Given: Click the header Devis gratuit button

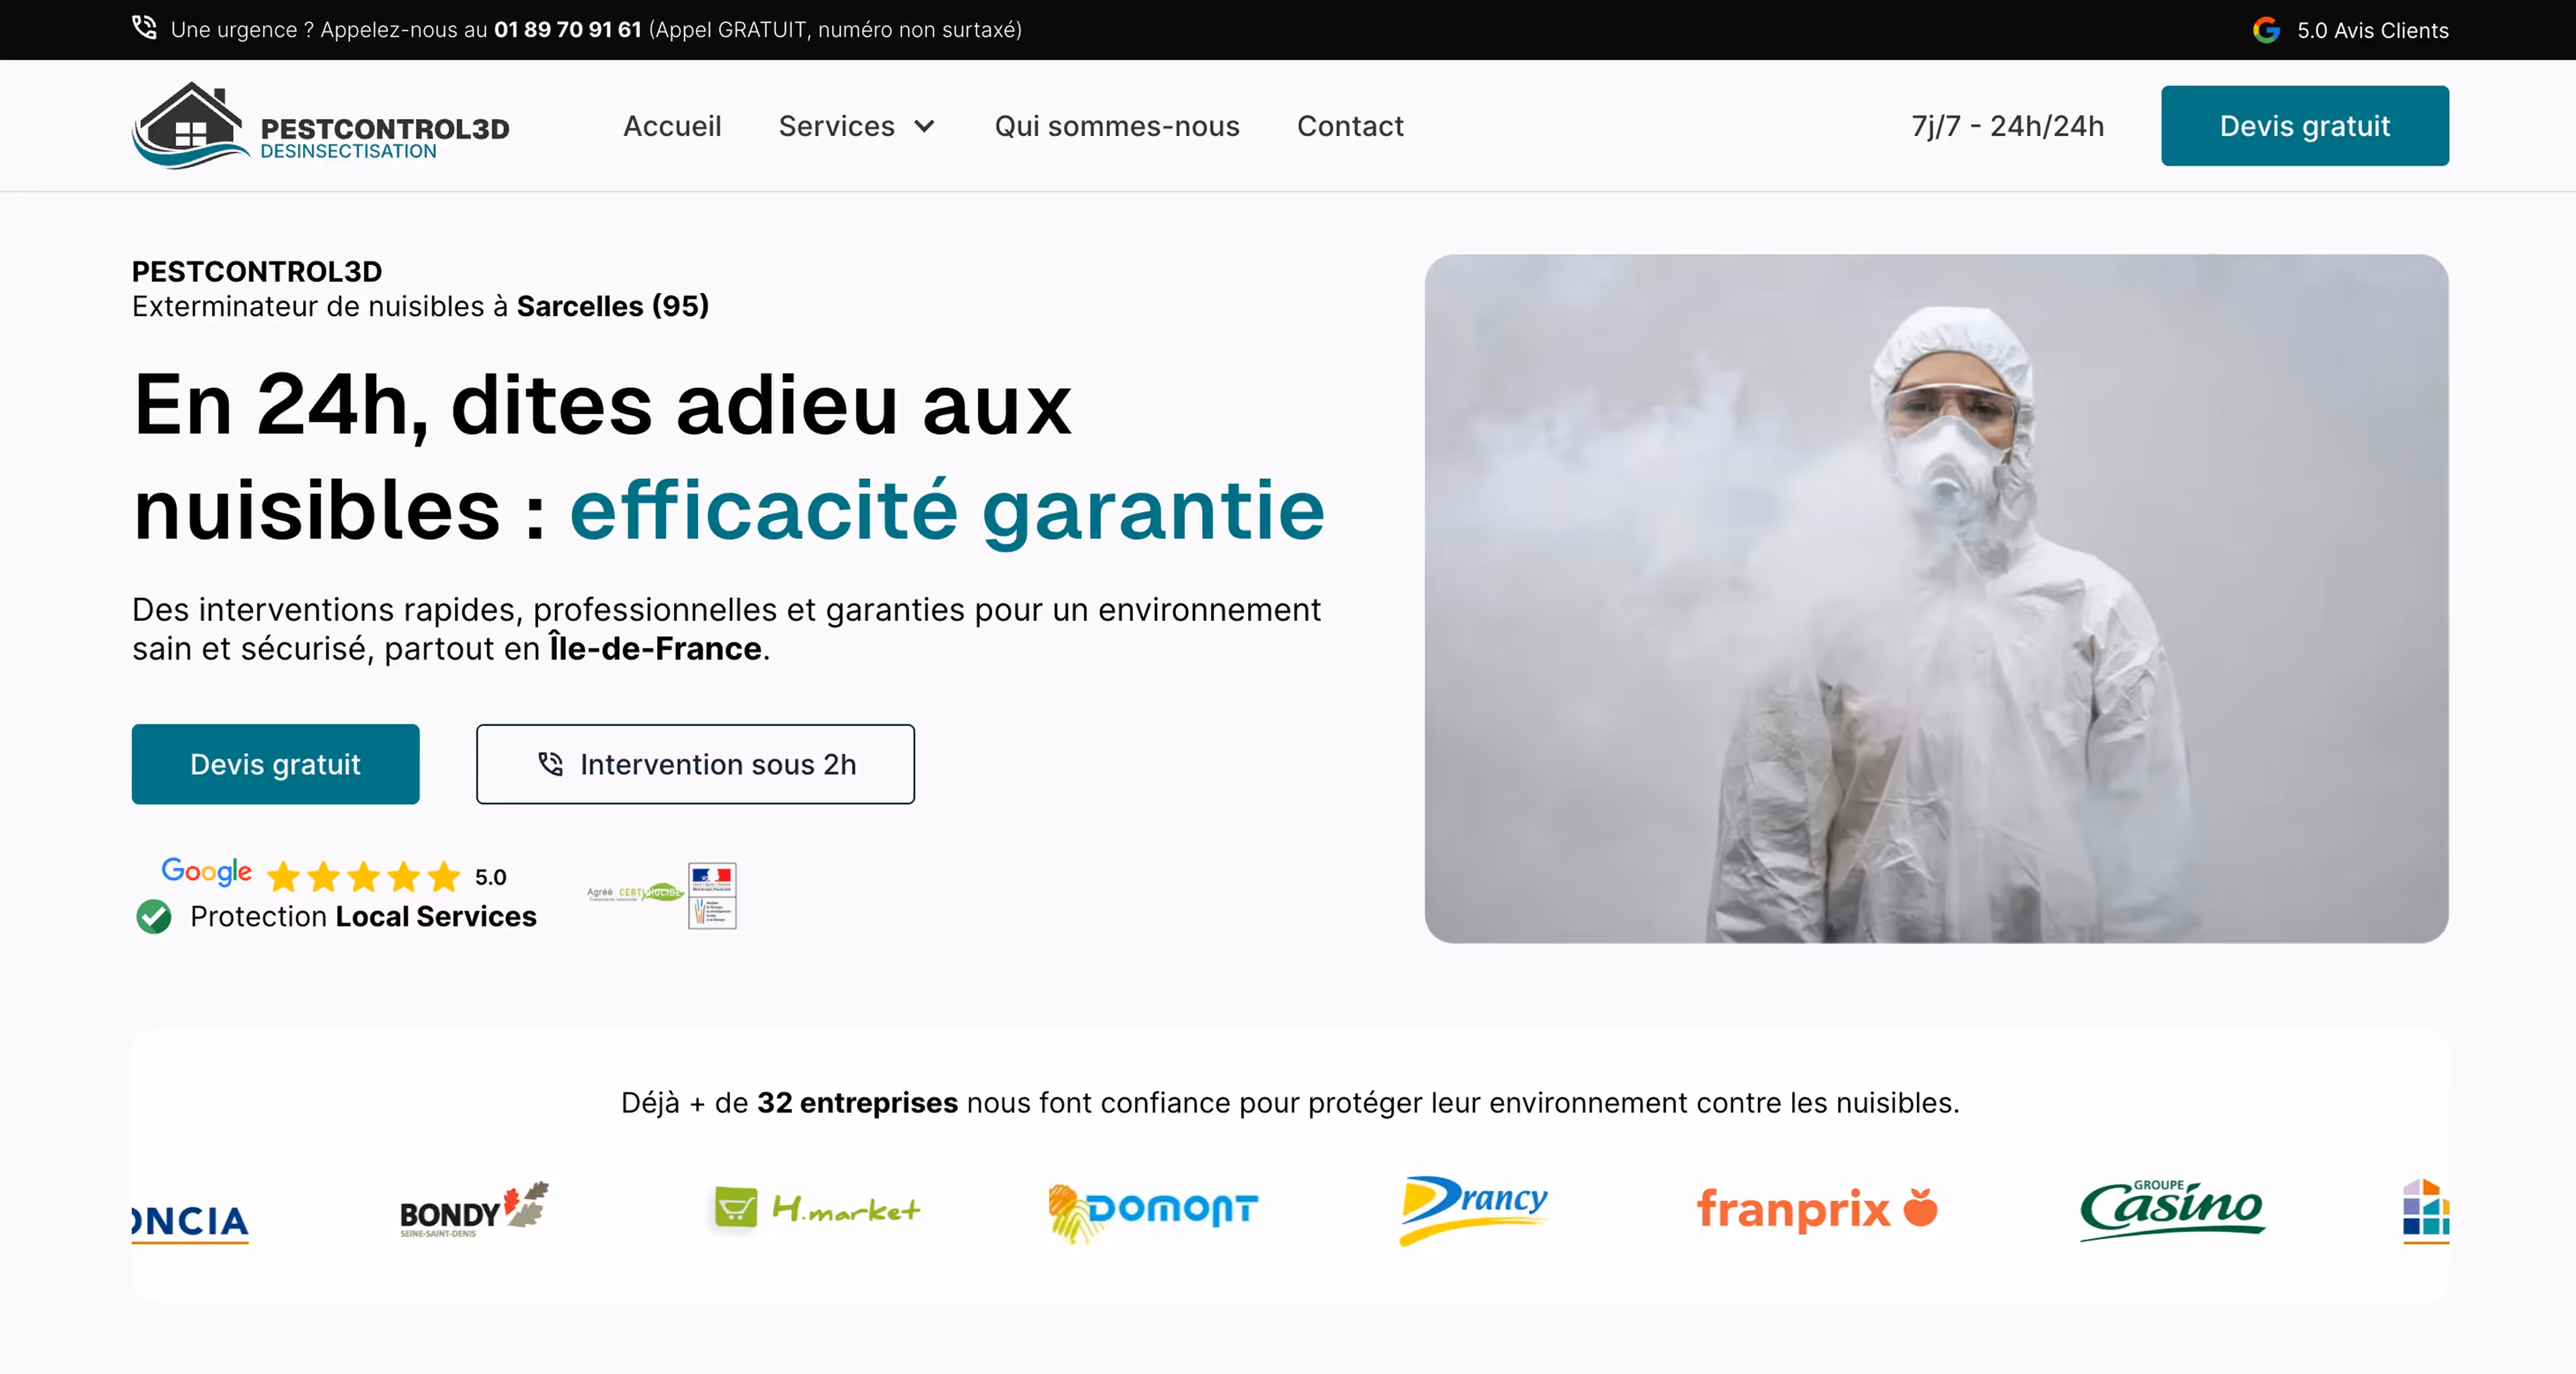Looking at the screenshot, I should point(2305,126).
